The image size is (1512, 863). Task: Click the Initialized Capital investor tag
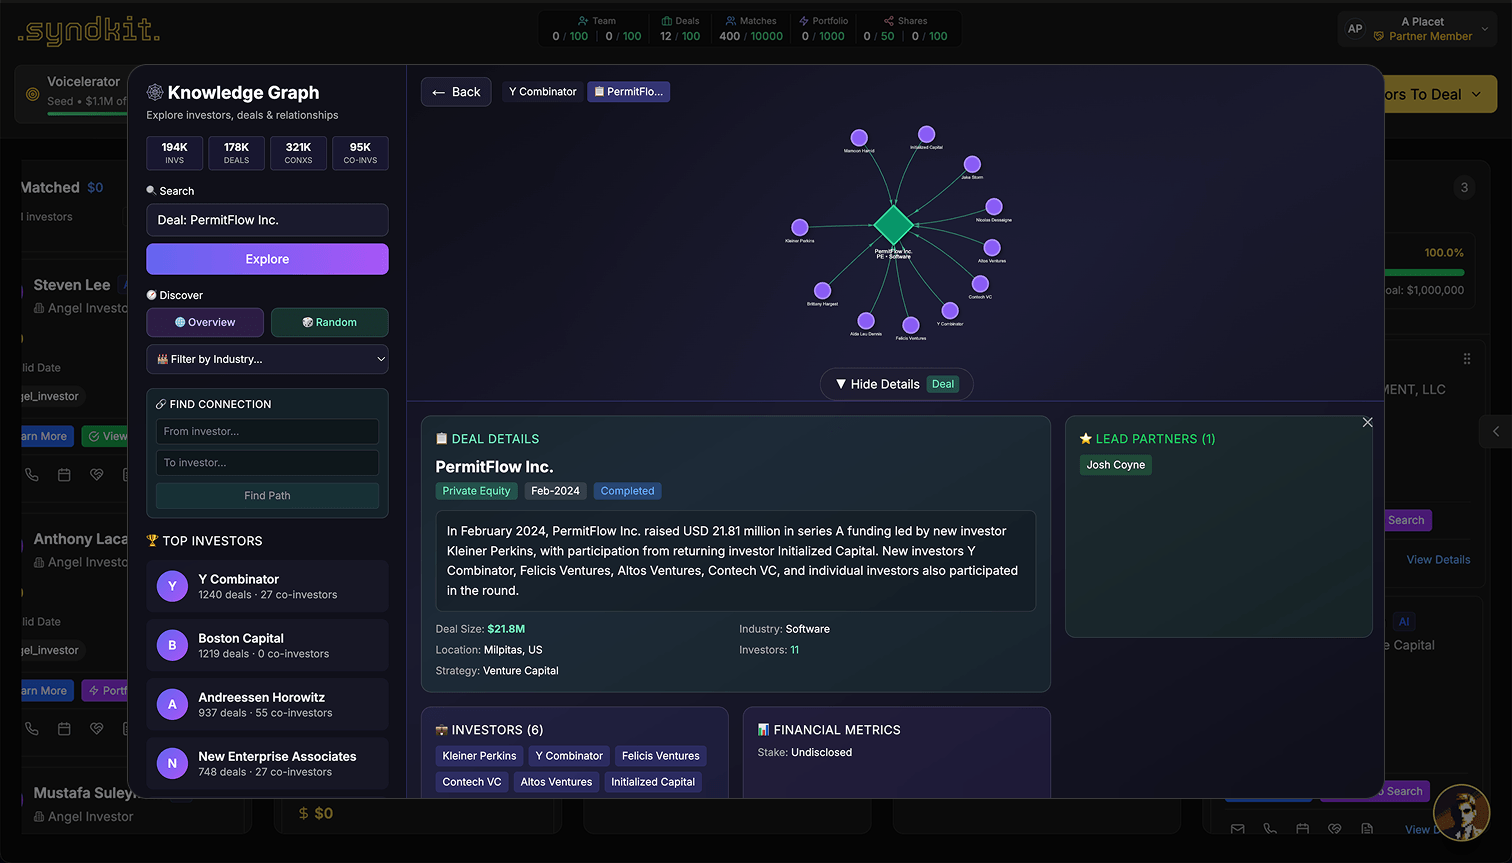(653, 782)
